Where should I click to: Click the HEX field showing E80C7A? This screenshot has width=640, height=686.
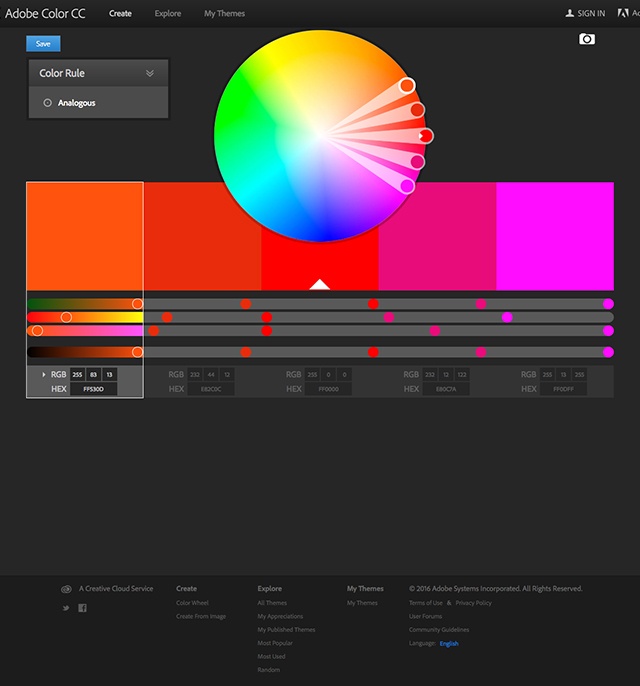446,389
